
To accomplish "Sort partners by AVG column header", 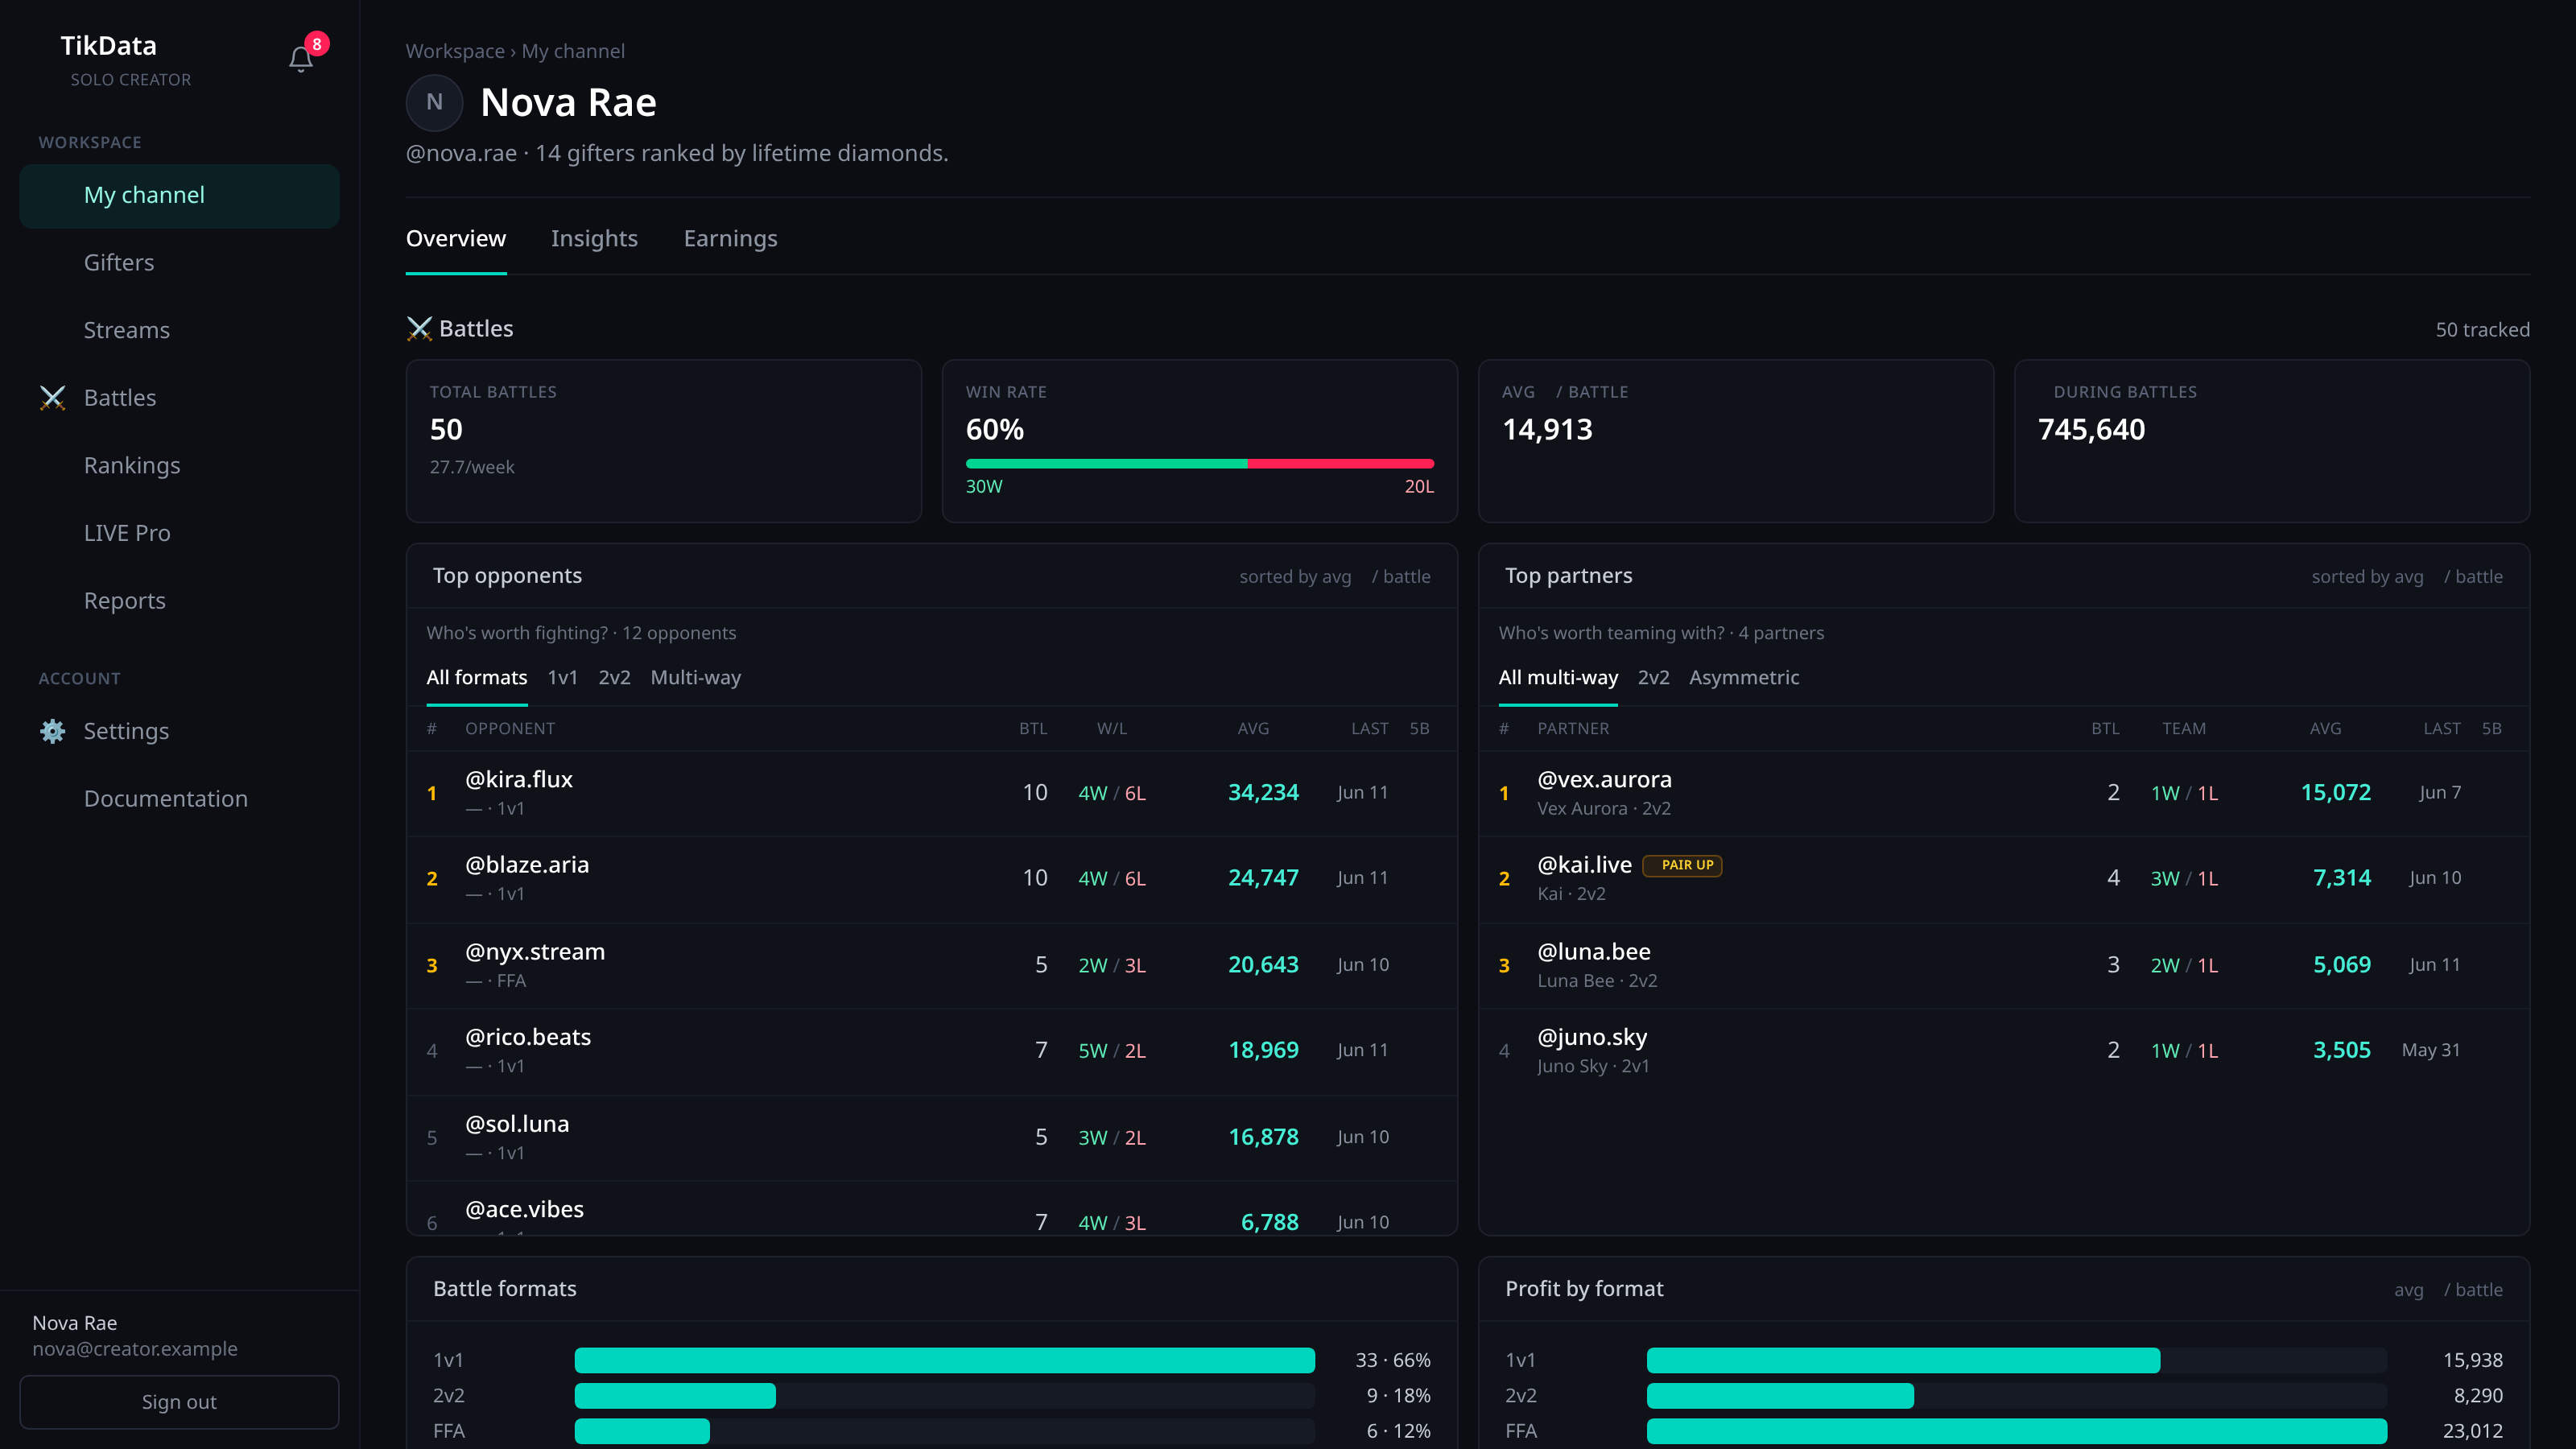I will coord(2325,729).
